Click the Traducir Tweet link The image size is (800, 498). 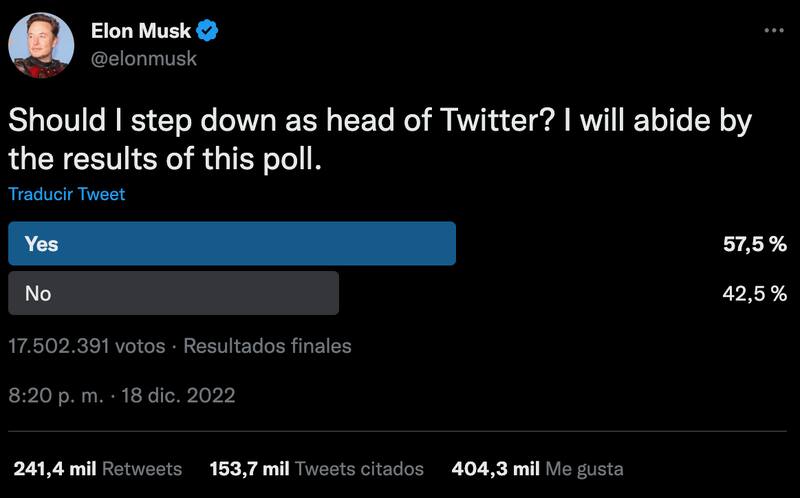coord(66,194)
